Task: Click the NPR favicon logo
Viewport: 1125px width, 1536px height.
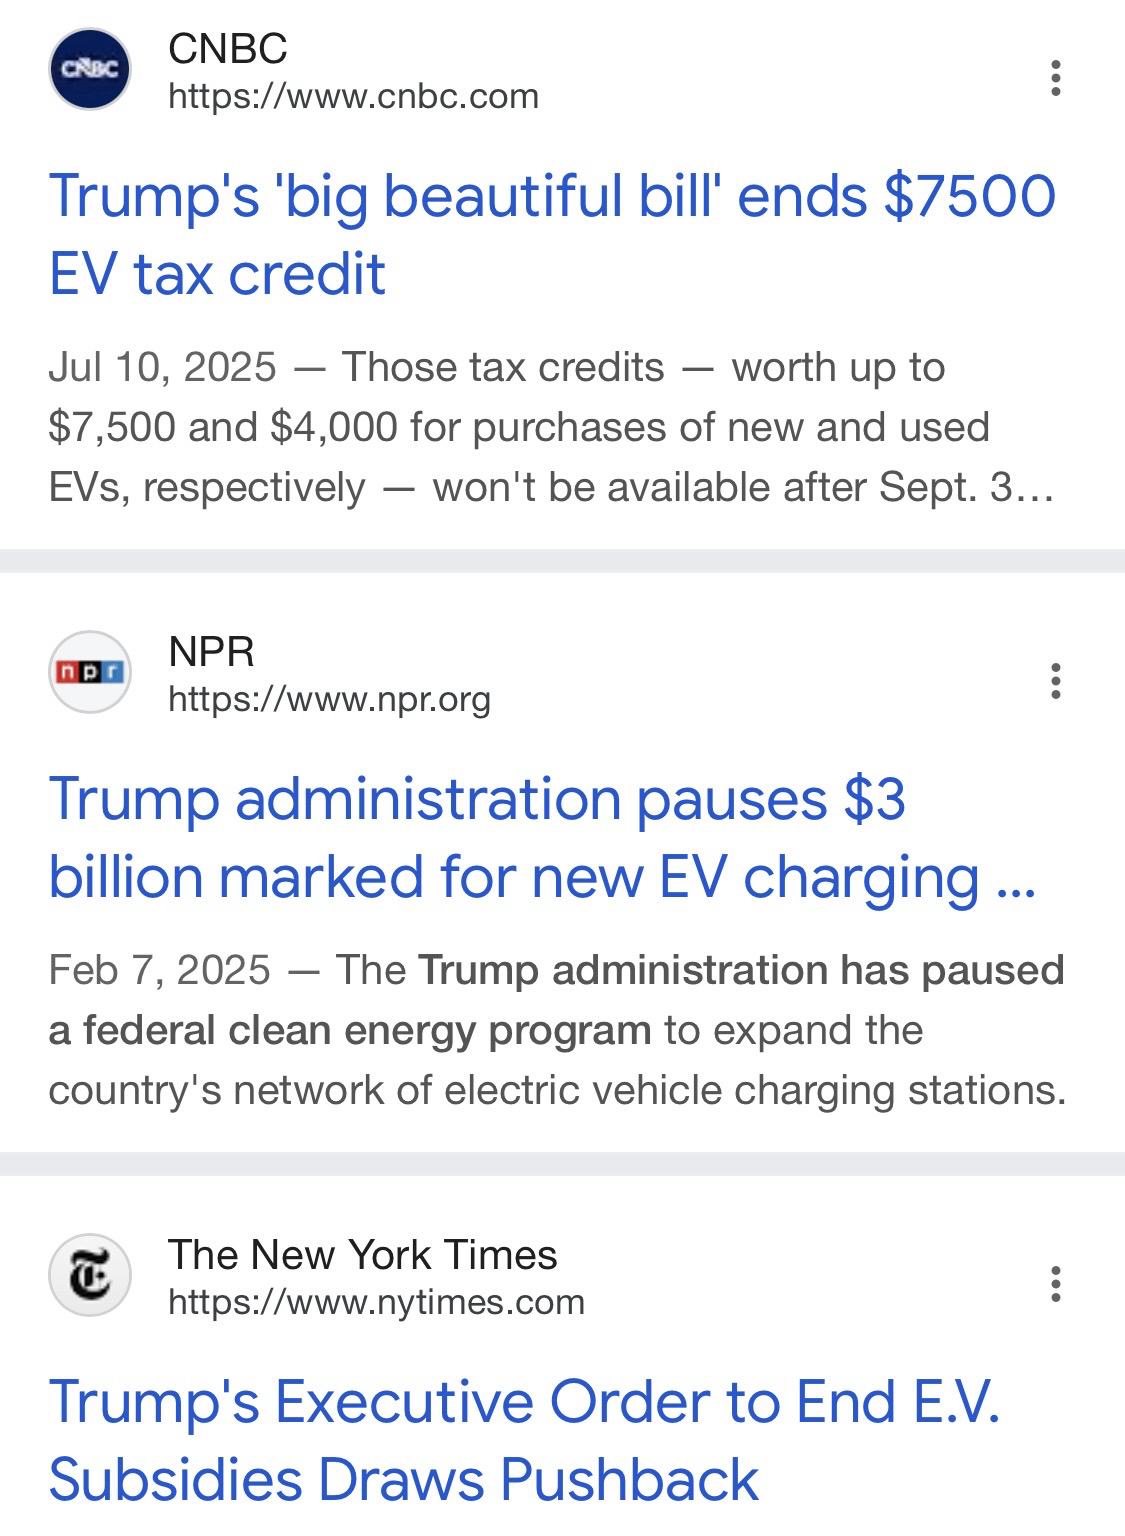Action: 90,672
